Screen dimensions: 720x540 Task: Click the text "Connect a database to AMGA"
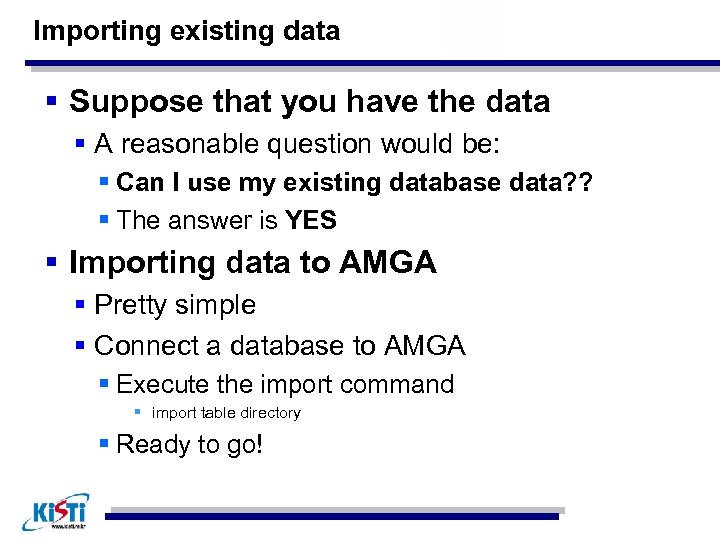pyautogui.click(x=280, y=346)
